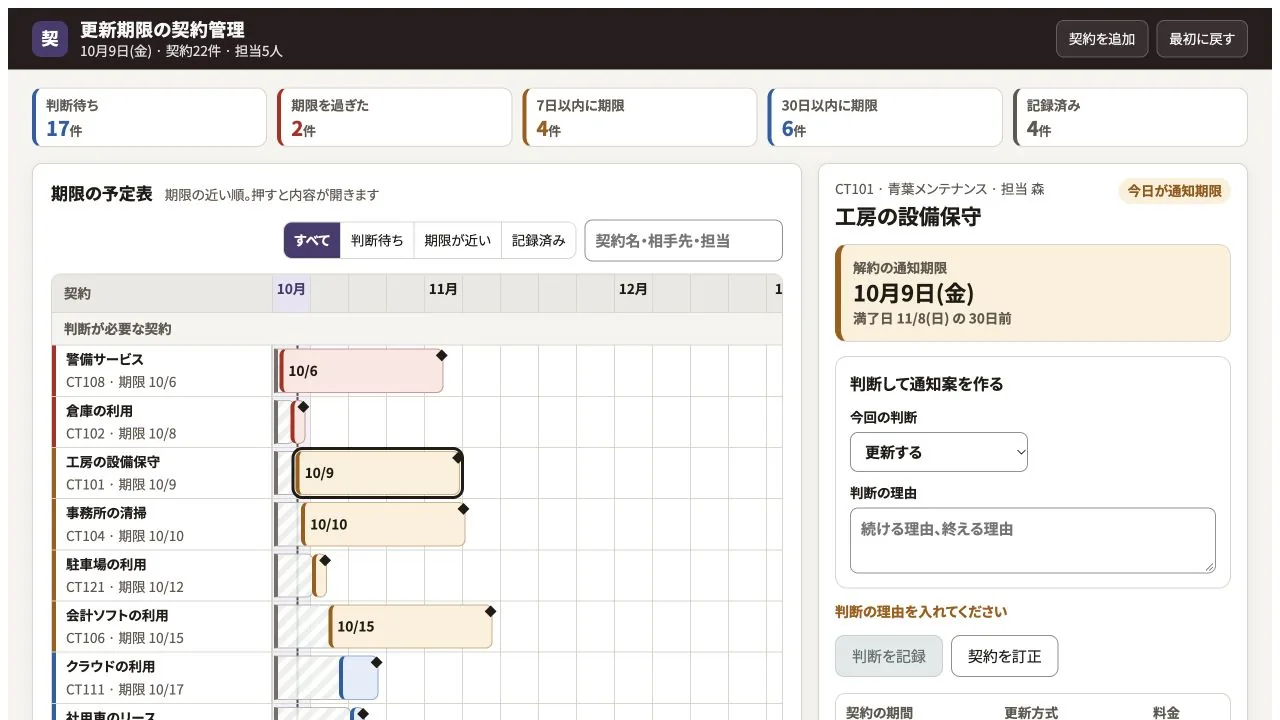Click the 満了日 11/8(日) の 30日前 text
Viewport: 1280px width, 720px height.
point(932,319)
